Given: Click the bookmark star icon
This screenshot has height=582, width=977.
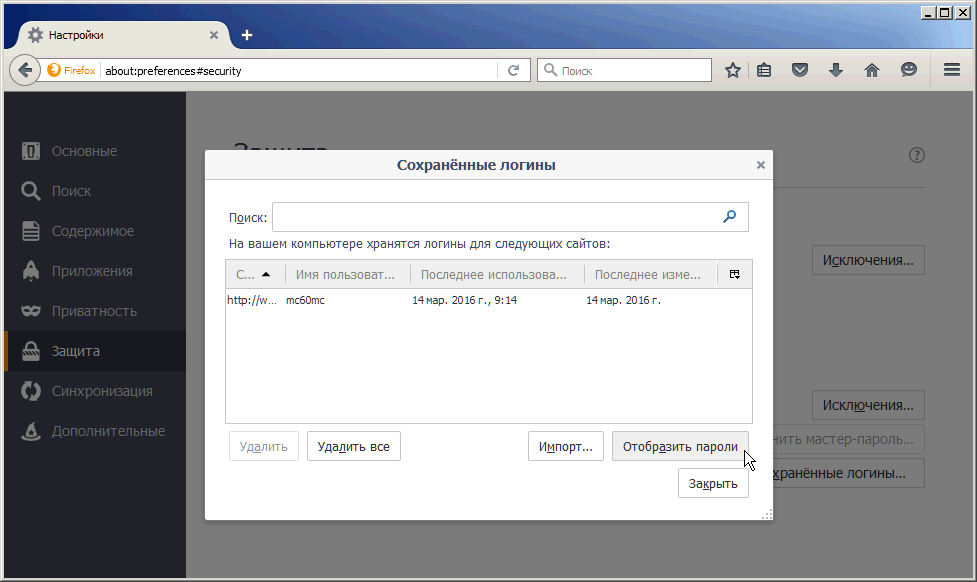Looking at the screenshot, I should tap(733, 70).
